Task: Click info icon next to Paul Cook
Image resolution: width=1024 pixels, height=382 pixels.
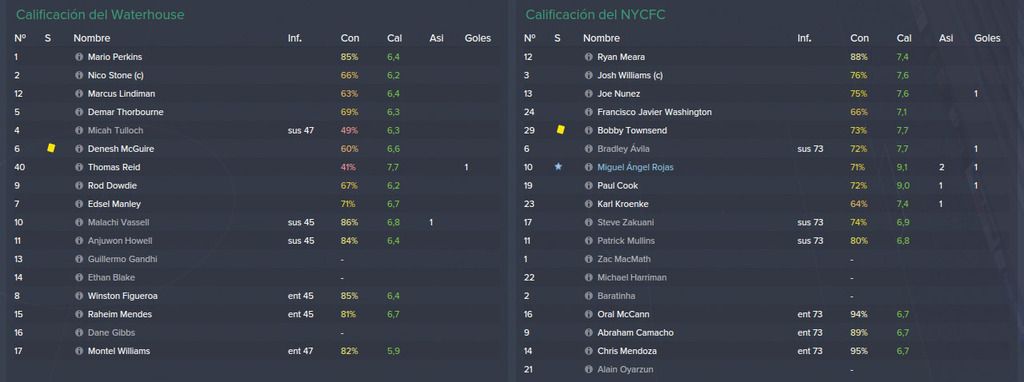Action: (x=588, y=186)
